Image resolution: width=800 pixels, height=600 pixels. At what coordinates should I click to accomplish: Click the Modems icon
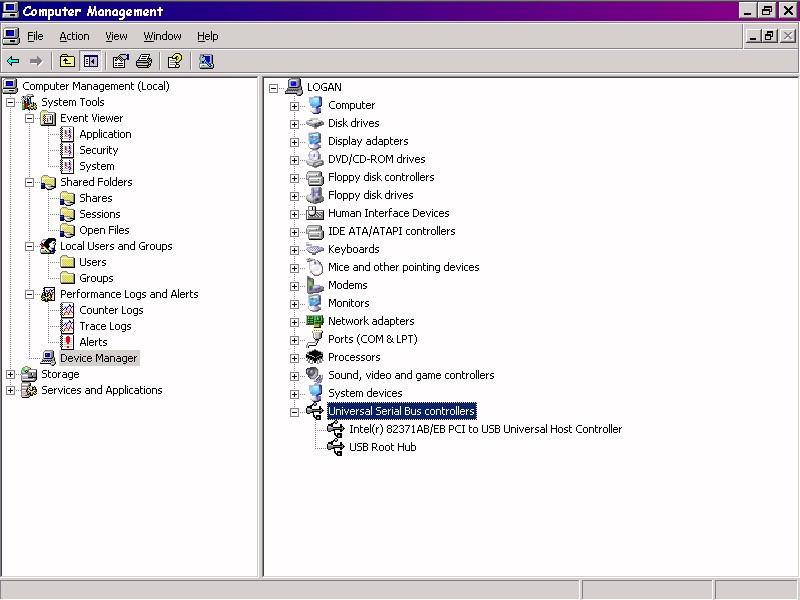click(315, 285)
